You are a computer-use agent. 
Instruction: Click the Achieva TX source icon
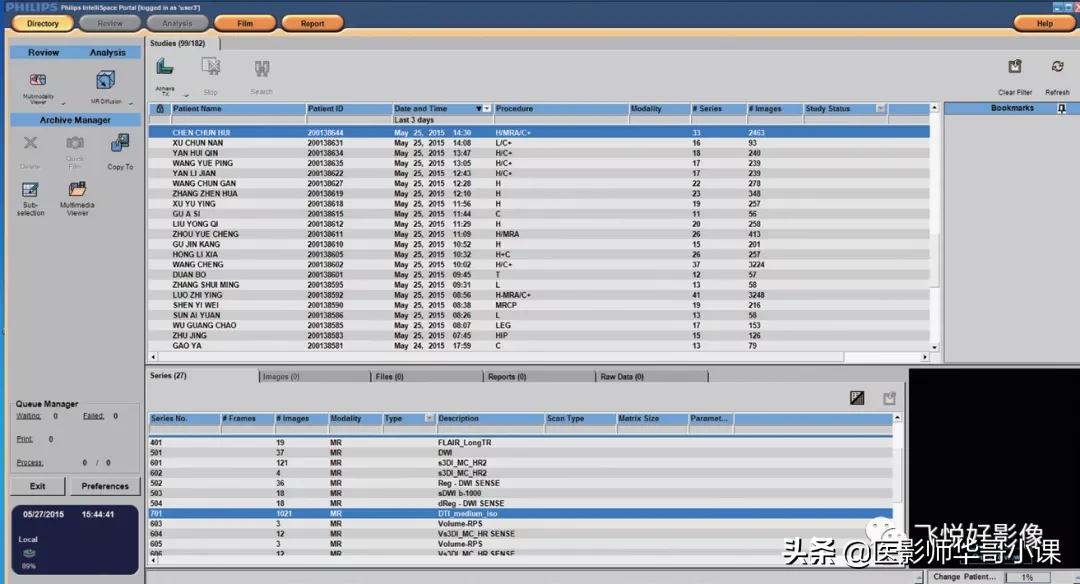pyautogui.click(x=166, y=68)
